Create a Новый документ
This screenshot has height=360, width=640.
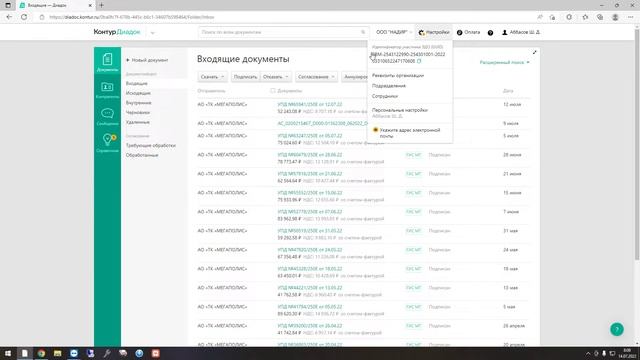coord(147,60)
